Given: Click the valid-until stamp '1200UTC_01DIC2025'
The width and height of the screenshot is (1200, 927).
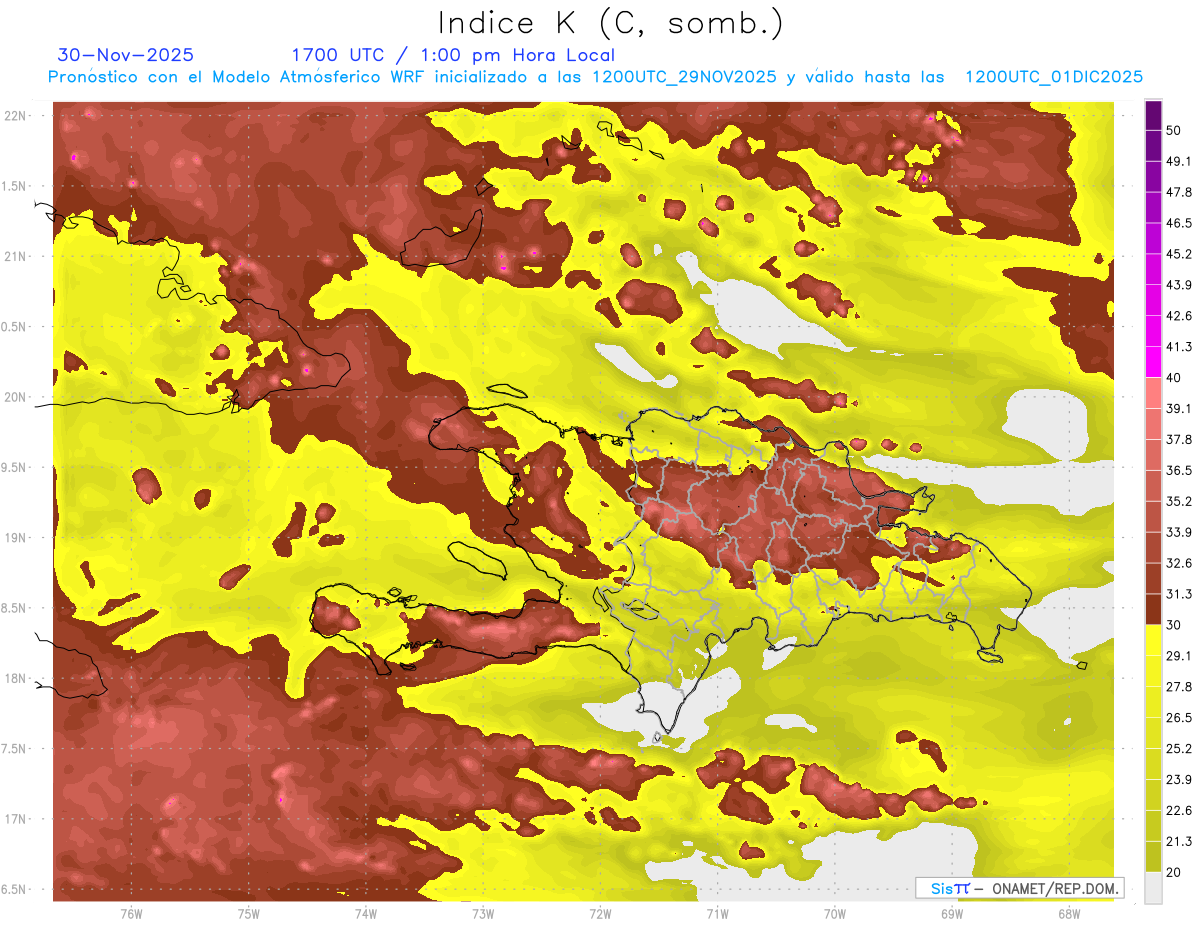Looking at the screenshot, I should point(1054,77).
